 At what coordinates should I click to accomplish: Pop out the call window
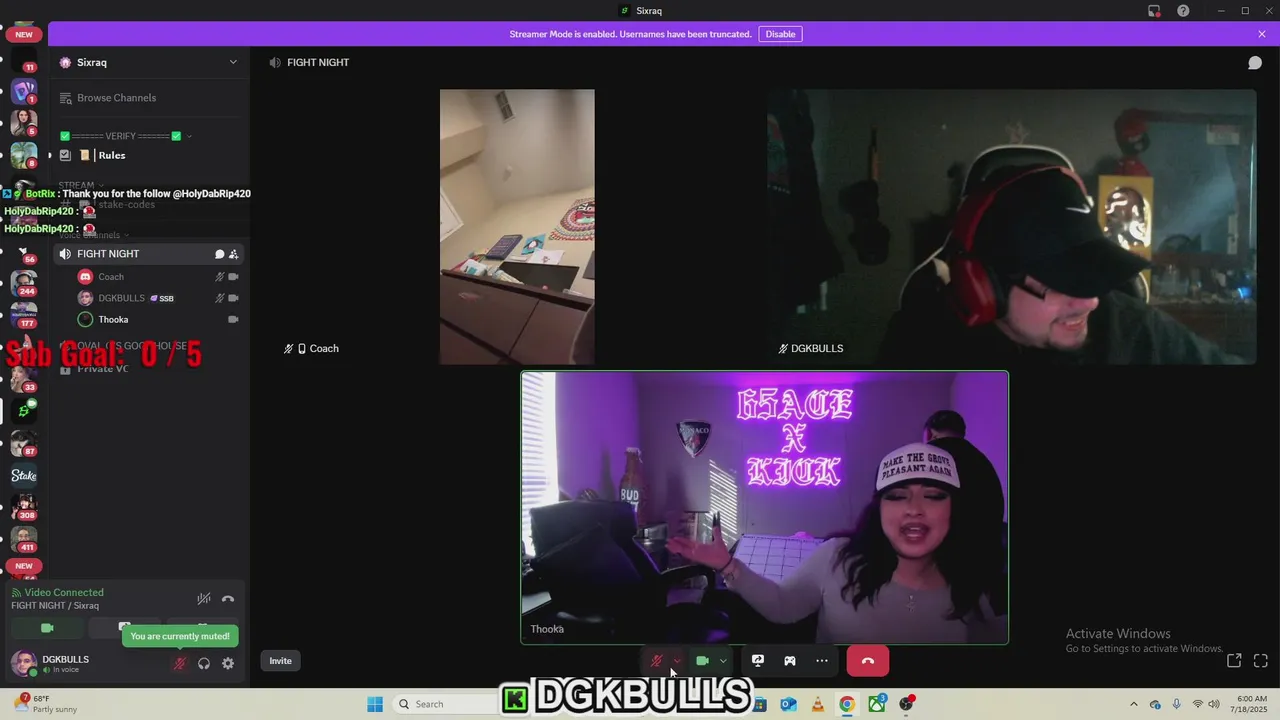[1234, 661]
